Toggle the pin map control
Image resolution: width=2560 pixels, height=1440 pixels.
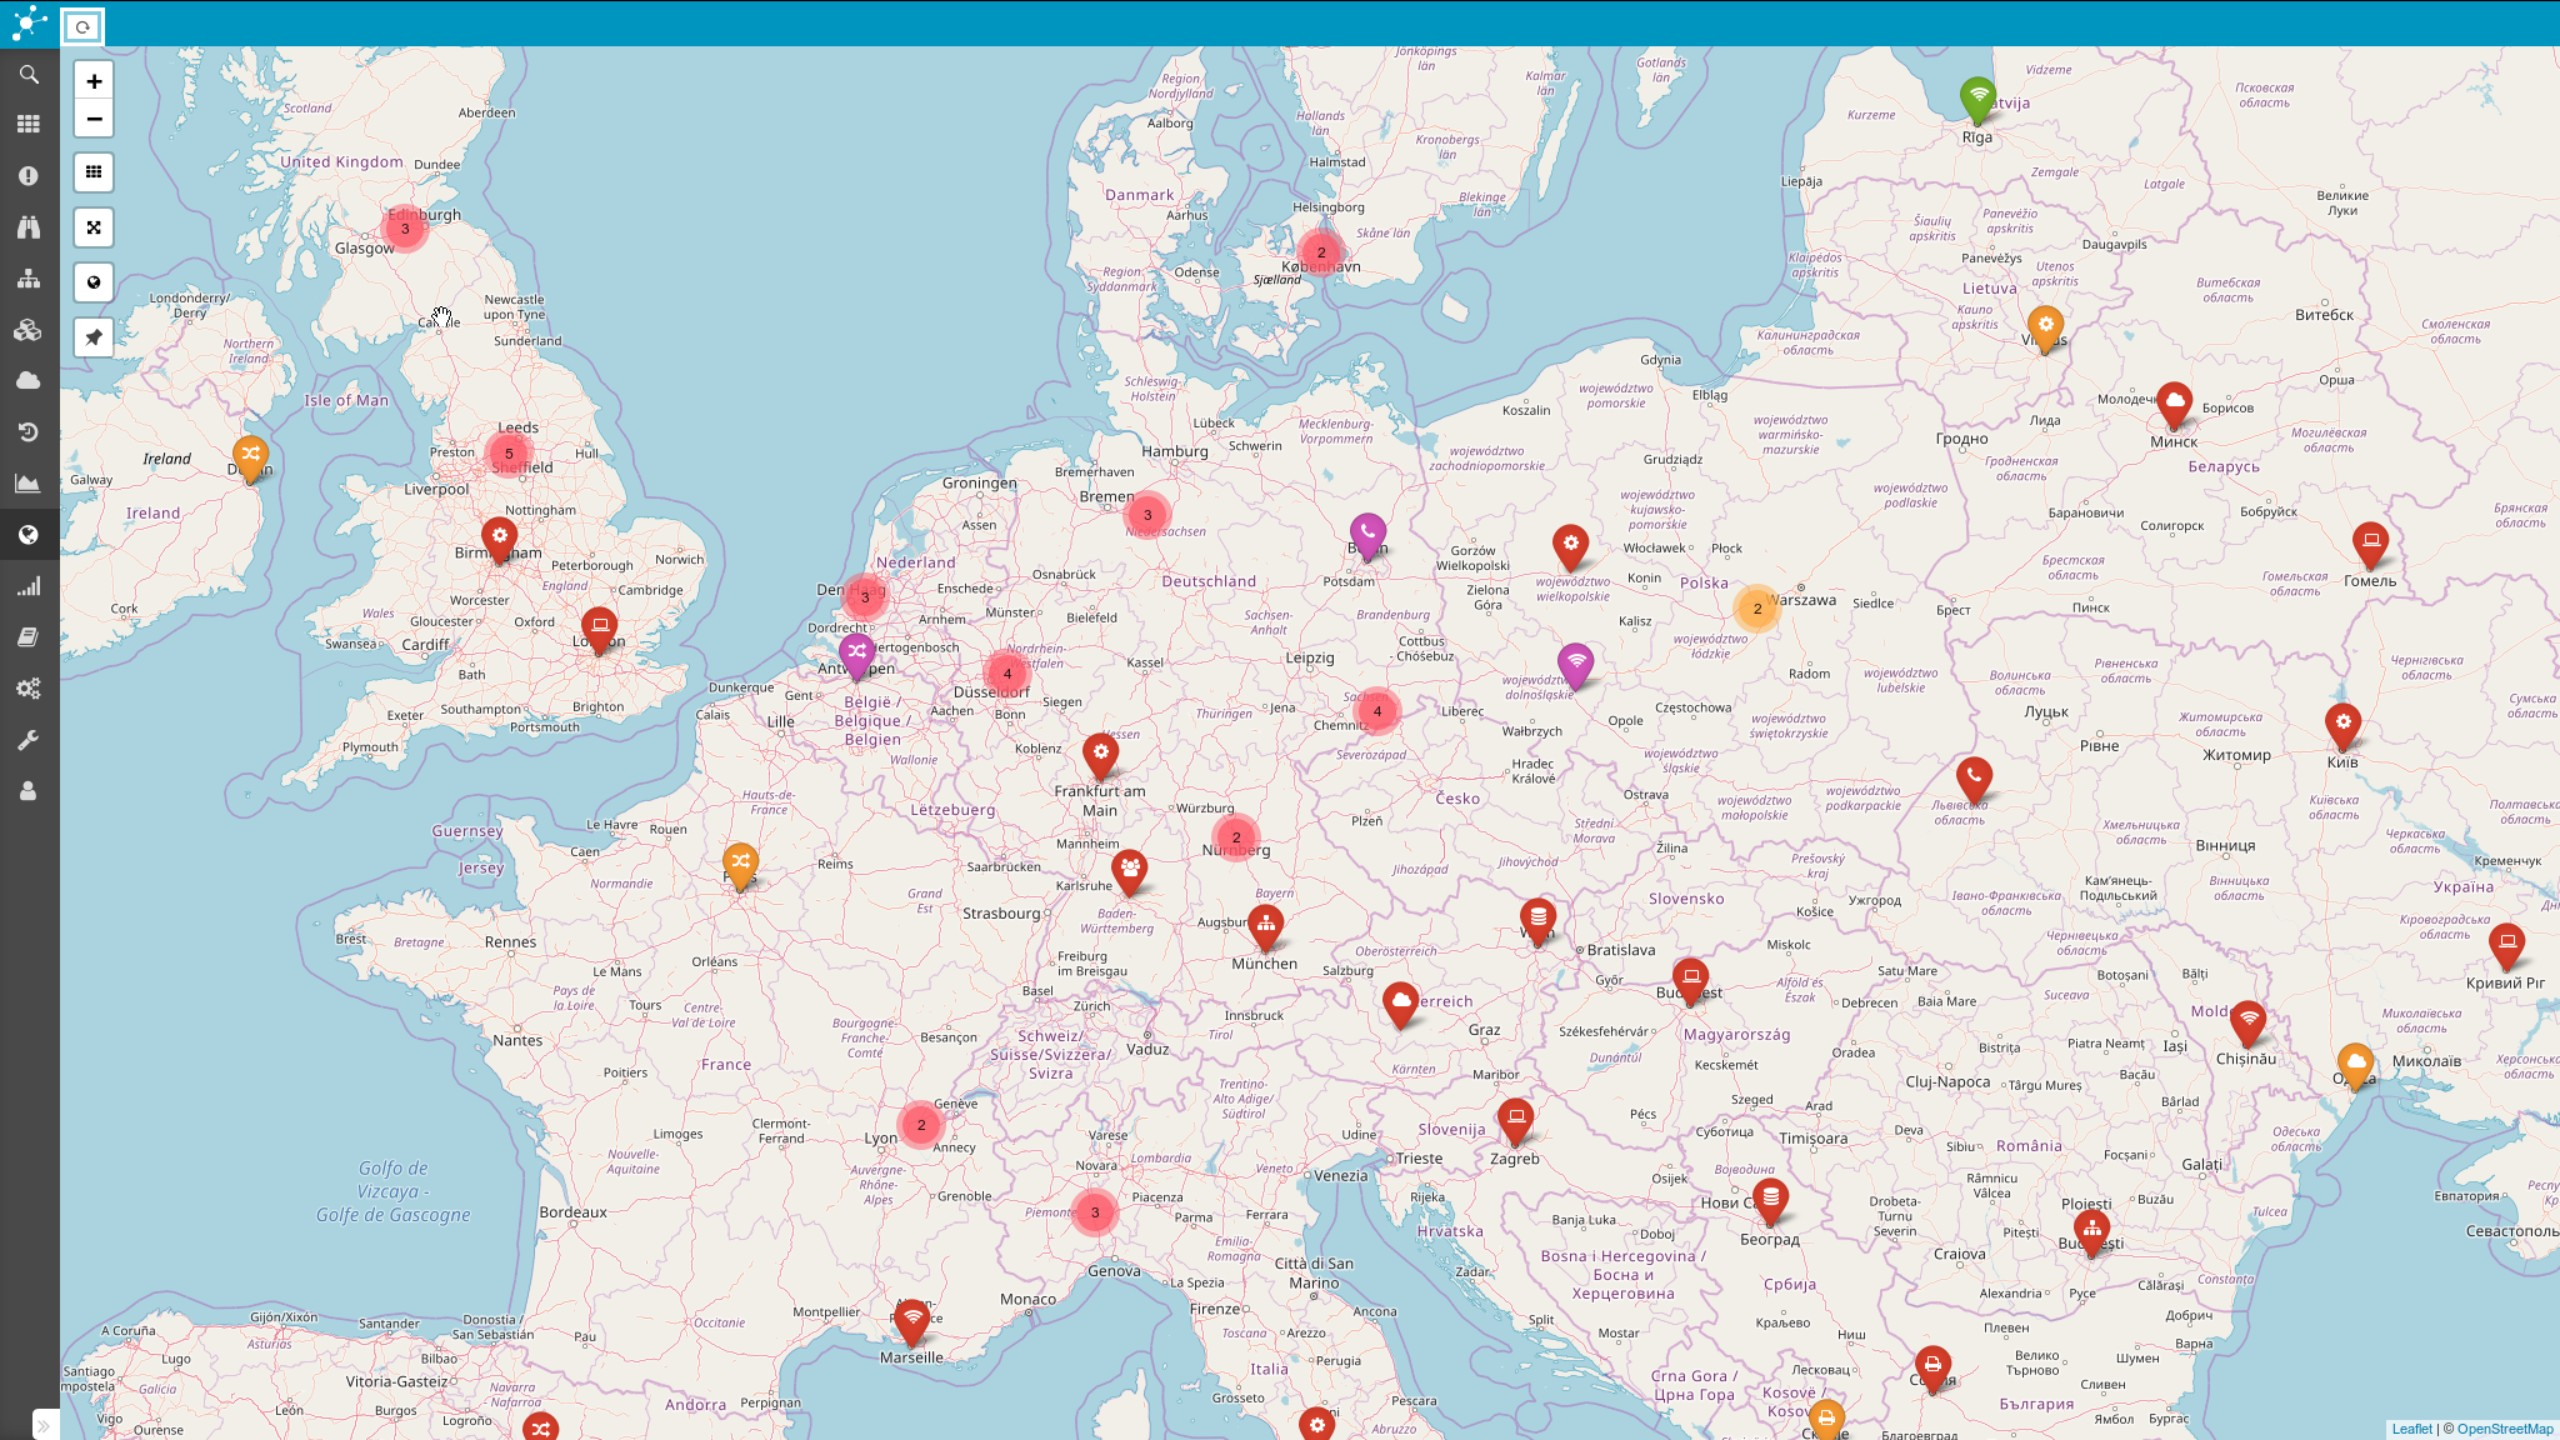click(x=94, y=337)
